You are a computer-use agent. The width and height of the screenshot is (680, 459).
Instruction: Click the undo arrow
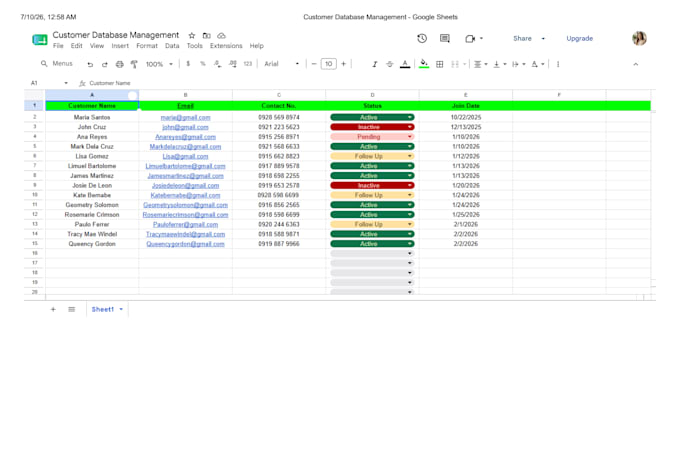[90, 64]
